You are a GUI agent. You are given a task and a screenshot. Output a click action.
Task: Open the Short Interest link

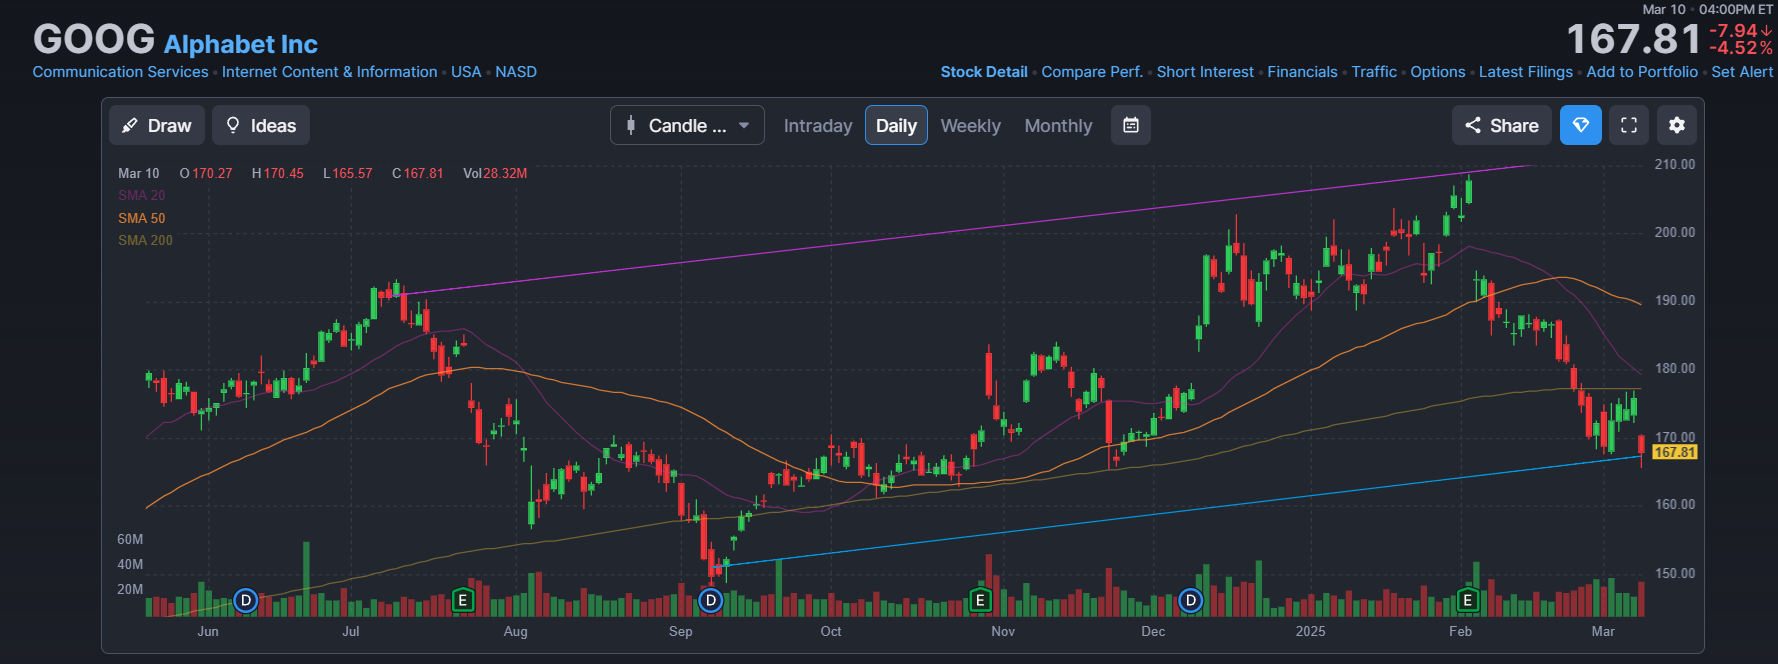click(x=1205, y=72)
